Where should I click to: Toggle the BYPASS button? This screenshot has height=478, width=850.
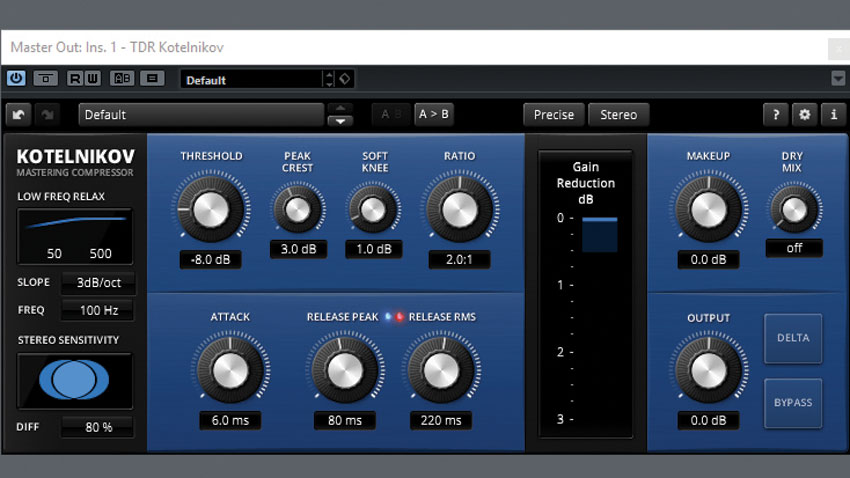point(793,403)
